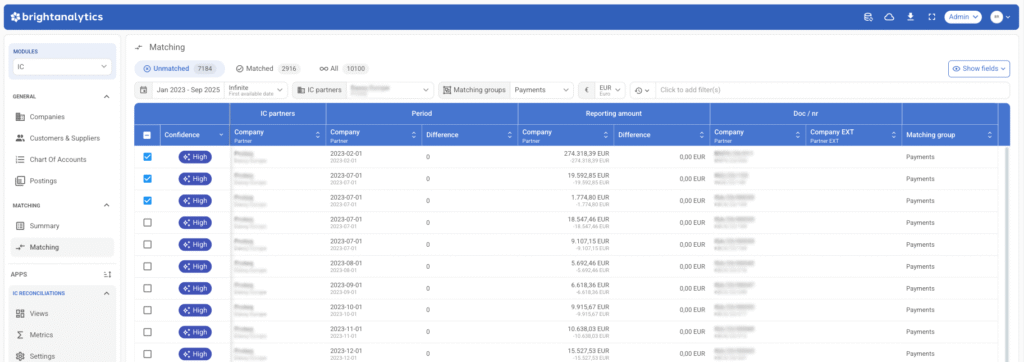Open the history clock dropdown
The height and width of the screenshot is (362, 1024).
[642, 90]
